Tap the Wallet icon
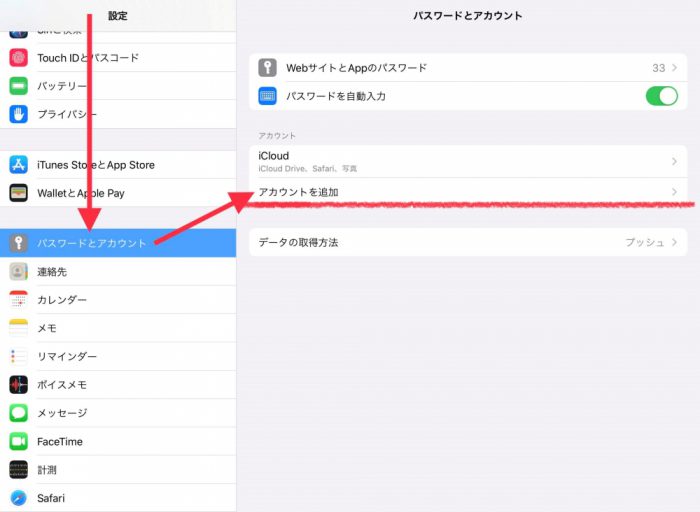This screenshot has width=700, height=512. click(18, 193)
